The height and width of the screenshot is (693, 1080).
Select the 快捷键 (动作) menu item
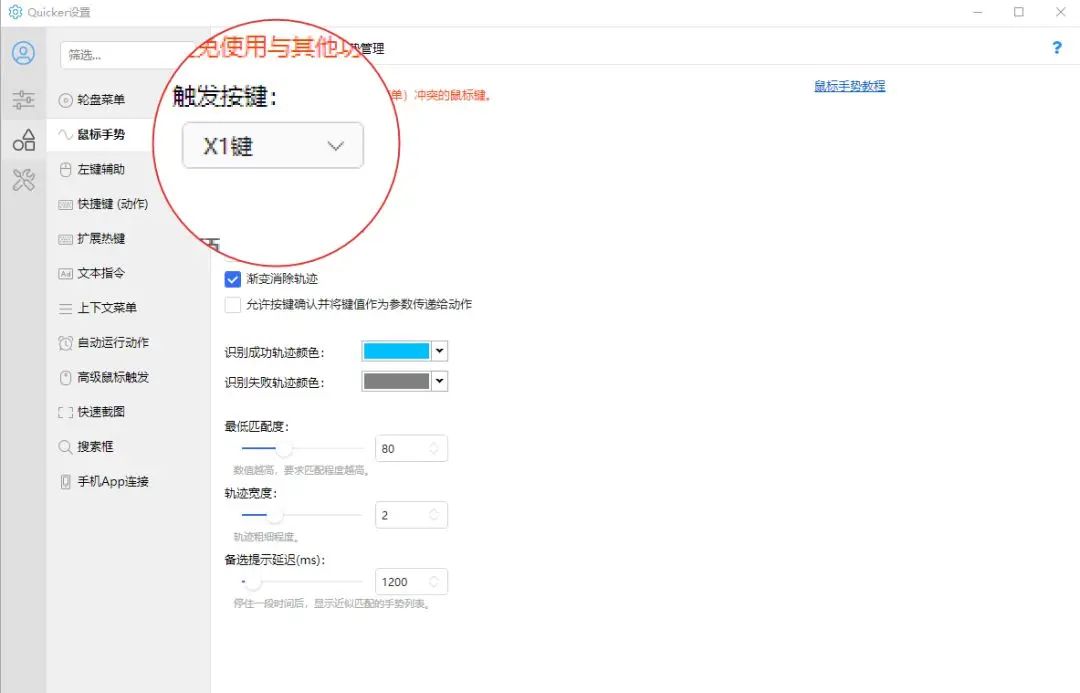(112, 204)
